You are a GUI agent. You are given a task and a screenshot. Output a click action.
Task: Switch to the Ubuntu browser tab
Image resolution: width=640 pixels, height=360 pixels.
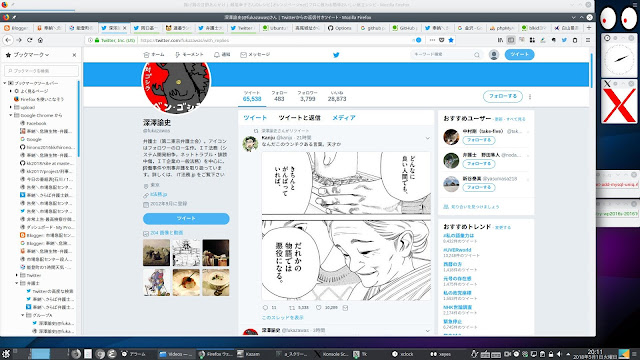click(x=276, y=28)
